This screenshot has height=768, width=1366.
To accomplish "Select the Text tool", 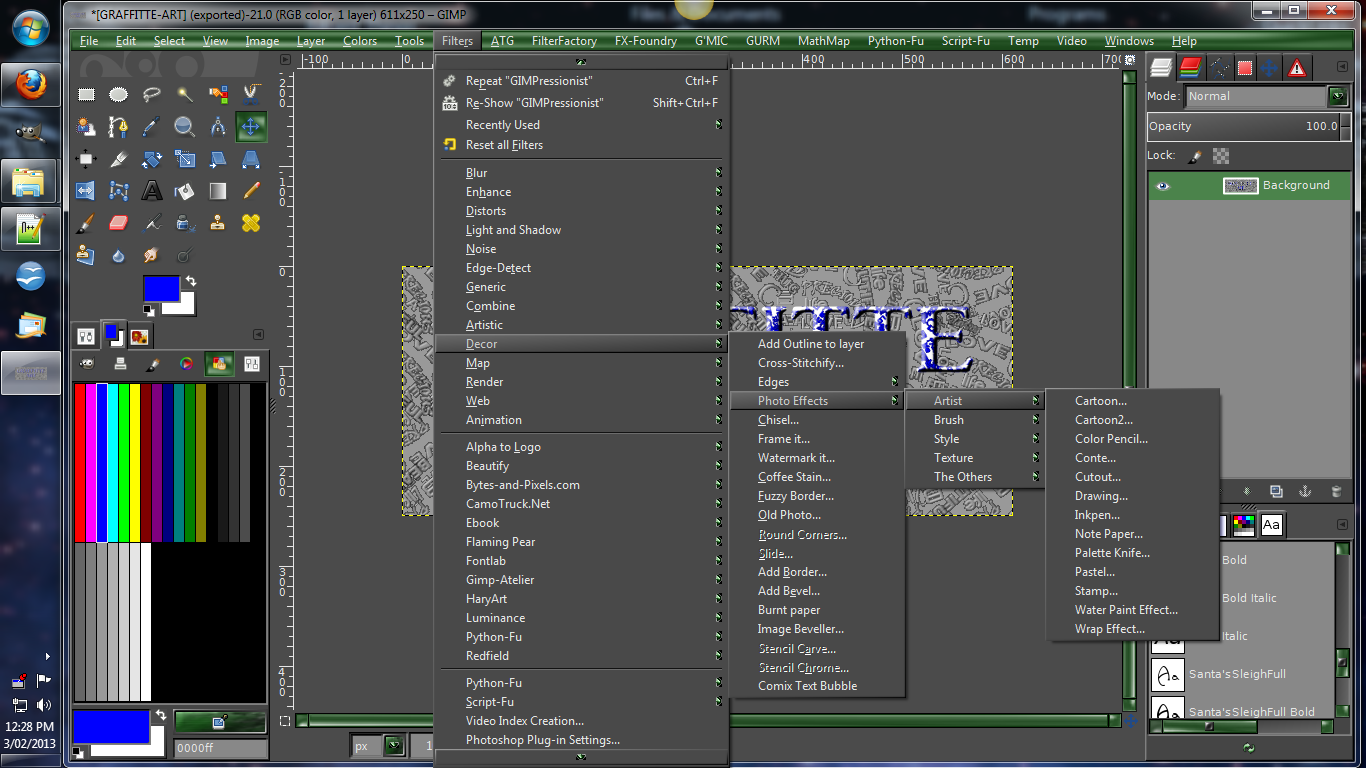I will point(152,191).
